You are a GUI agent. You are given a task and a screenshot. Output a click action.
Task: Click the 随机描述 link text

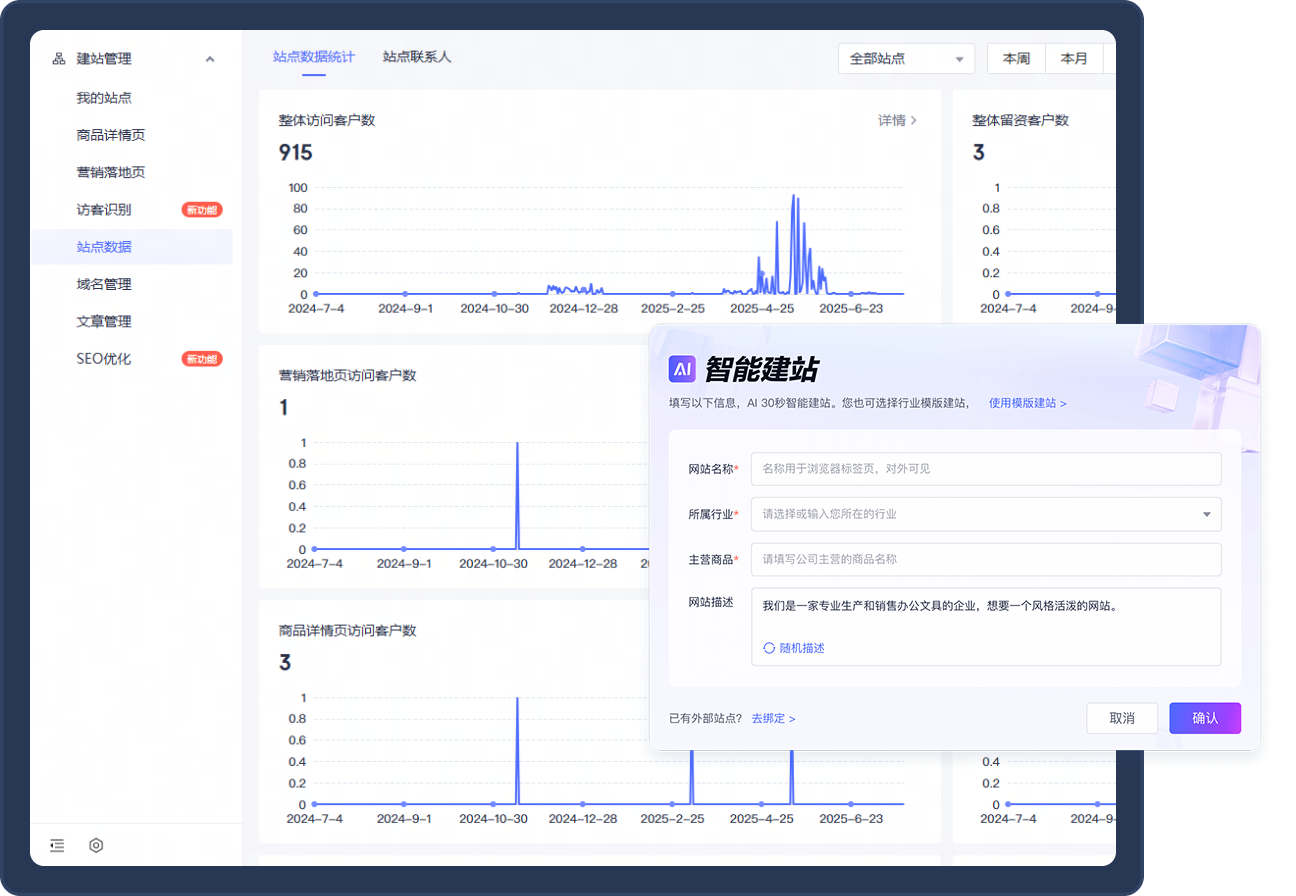802,648
